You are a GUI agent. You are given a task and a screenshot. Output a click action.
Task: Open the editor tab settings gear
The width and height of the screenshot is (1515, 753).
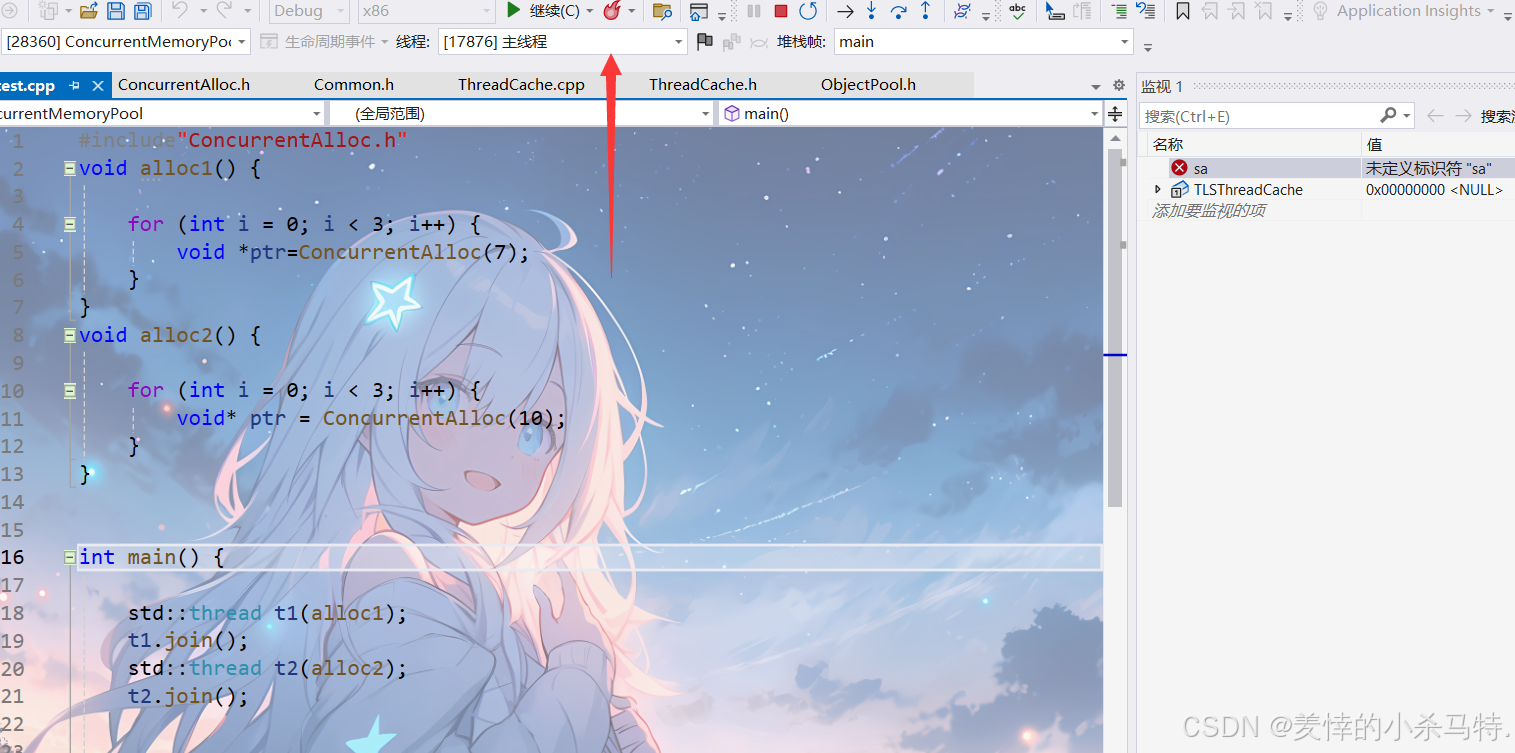(x=1118, y=86)
